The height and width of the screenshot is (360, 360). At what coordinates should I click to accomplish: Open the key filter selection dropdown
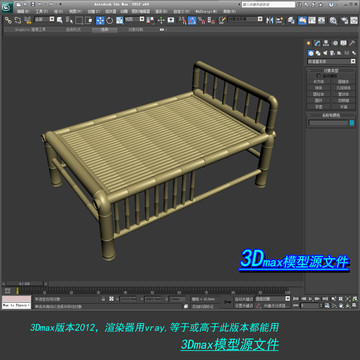click(x=273, y=299)
